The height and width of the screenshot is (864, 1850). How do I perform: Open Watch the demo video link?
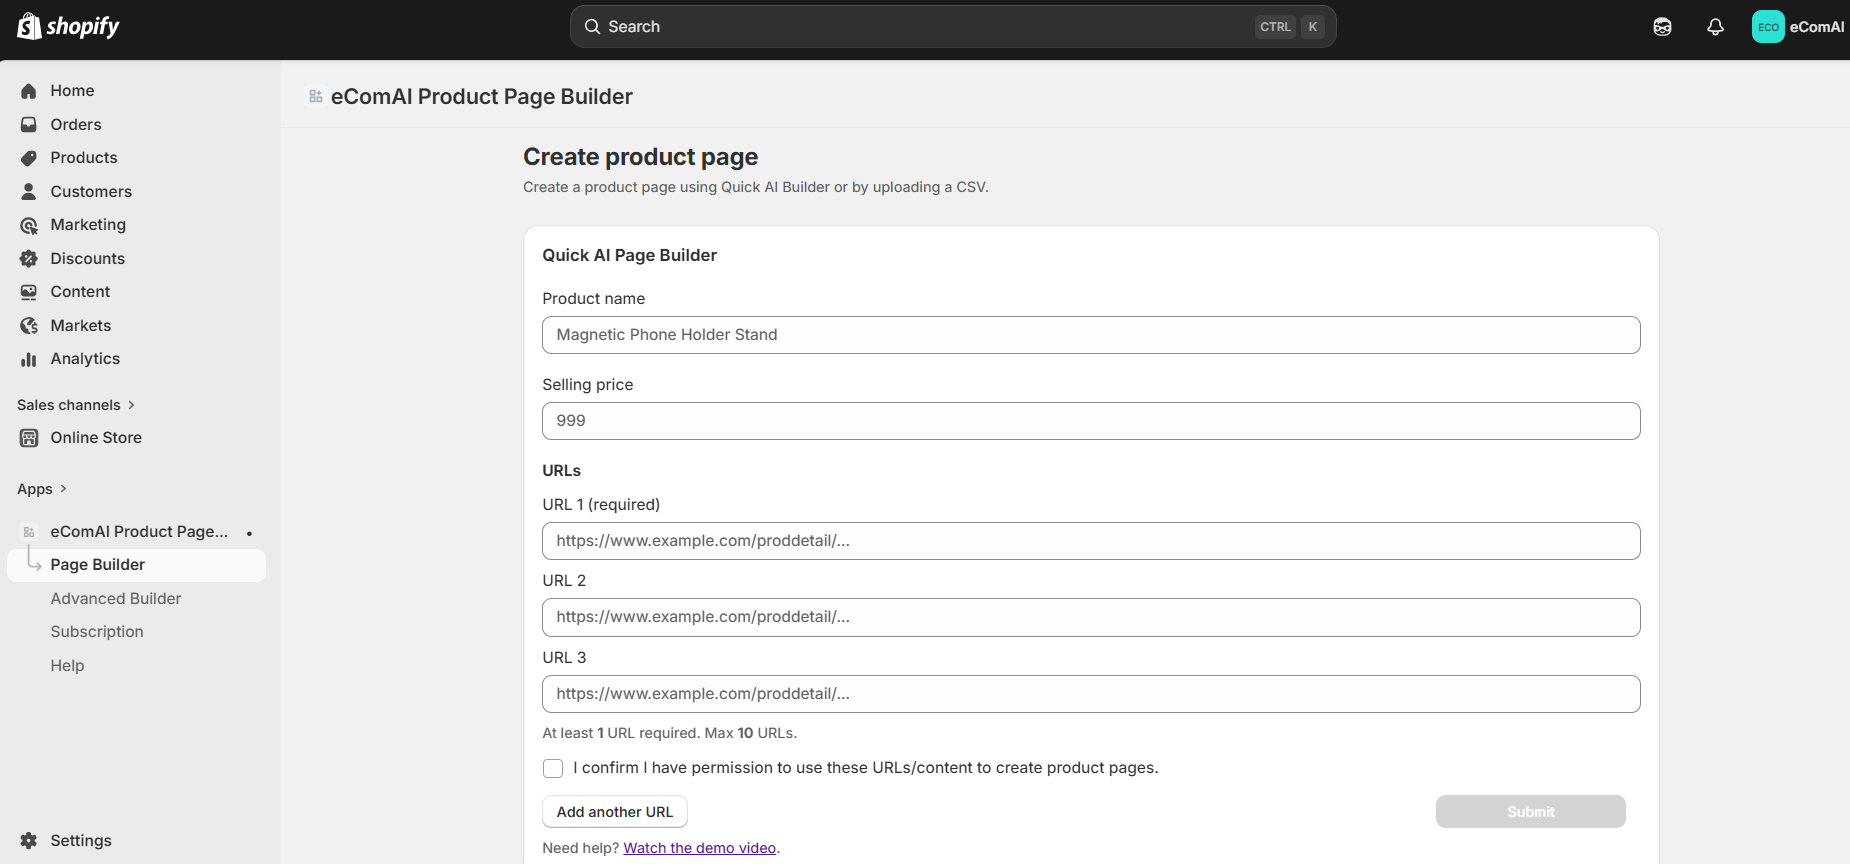(700, 848)
